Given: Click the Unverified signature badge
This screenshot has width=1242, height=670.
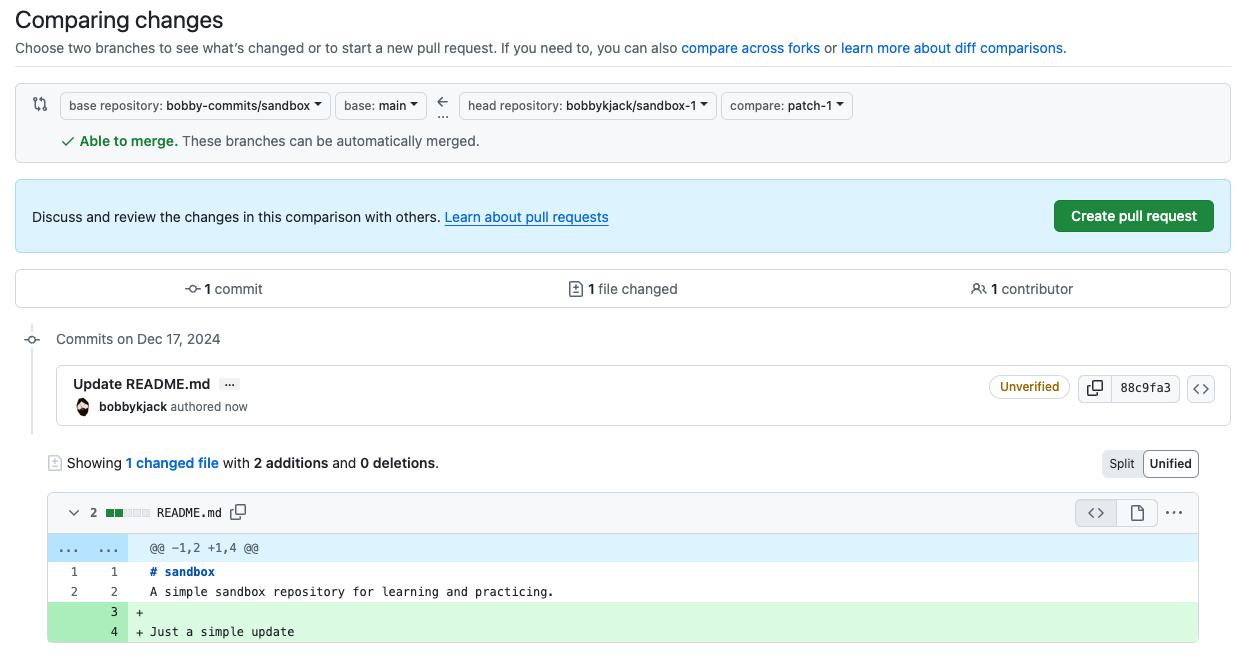Looking at the screenshot, I should pyautogui.click(x=1029, y=387).
